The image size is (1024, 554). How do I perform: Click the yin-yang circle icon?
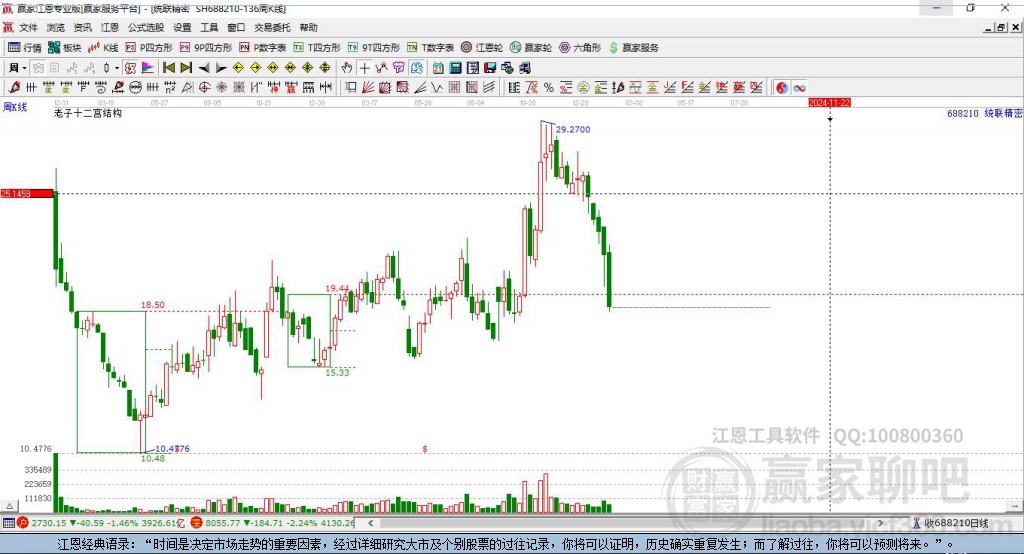click(x=782, y=88)
